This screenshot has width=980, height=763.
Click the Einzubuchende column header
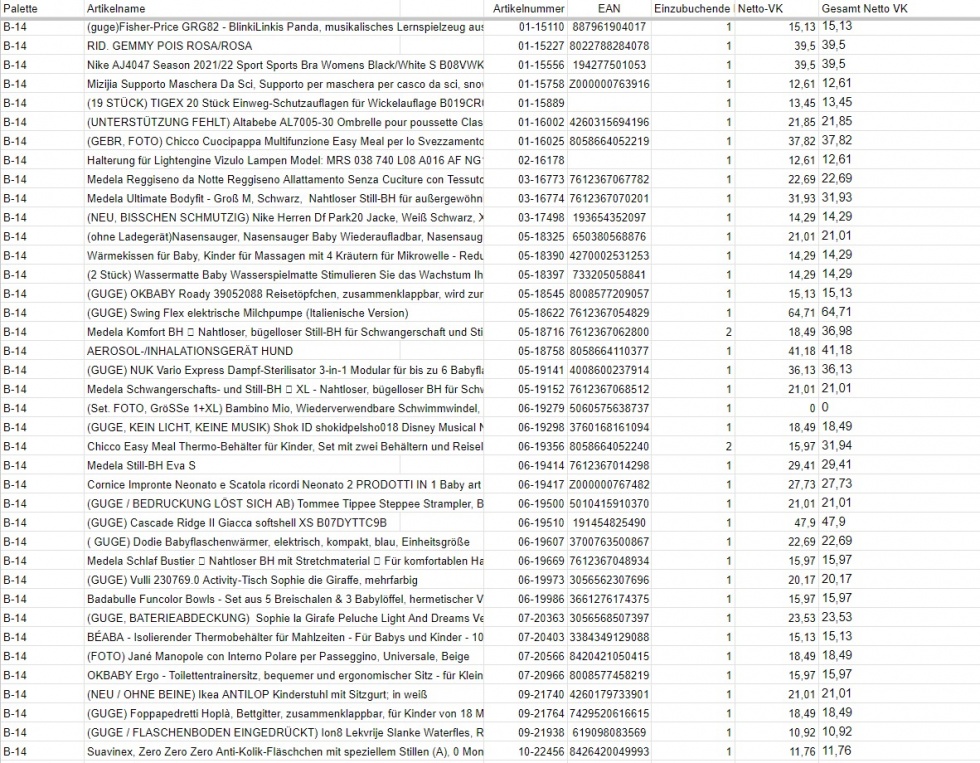(692, 9)
